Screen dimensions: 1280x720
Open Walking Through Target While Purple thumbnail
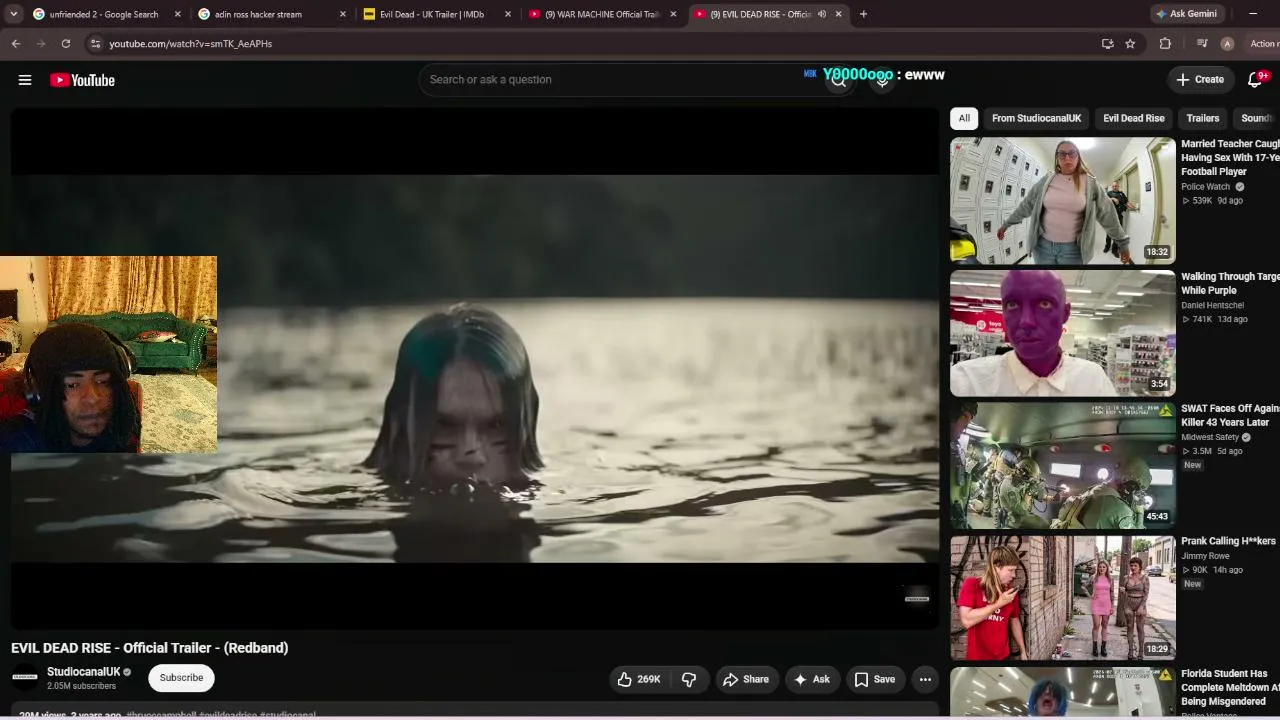click(1063, 333)
